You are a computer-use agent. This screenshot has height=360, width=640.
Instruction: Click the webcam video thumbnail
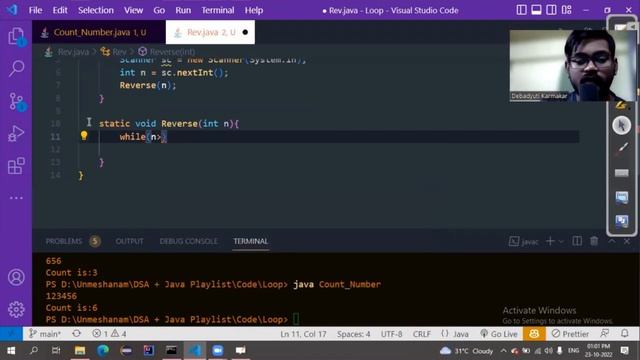pos(572,65)
